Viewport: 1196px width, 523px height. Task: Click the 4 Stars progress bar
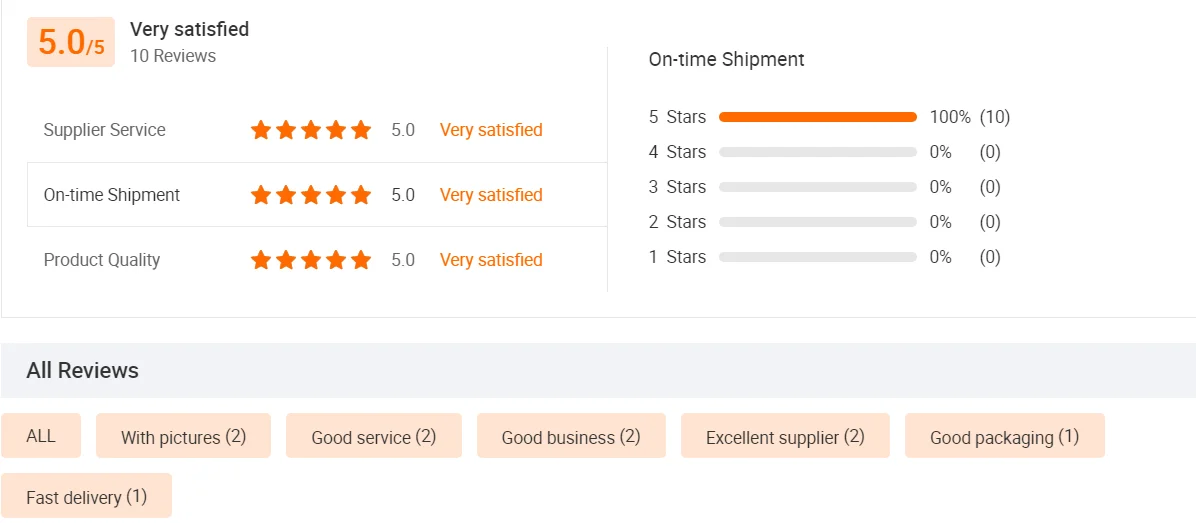point(817,152)
